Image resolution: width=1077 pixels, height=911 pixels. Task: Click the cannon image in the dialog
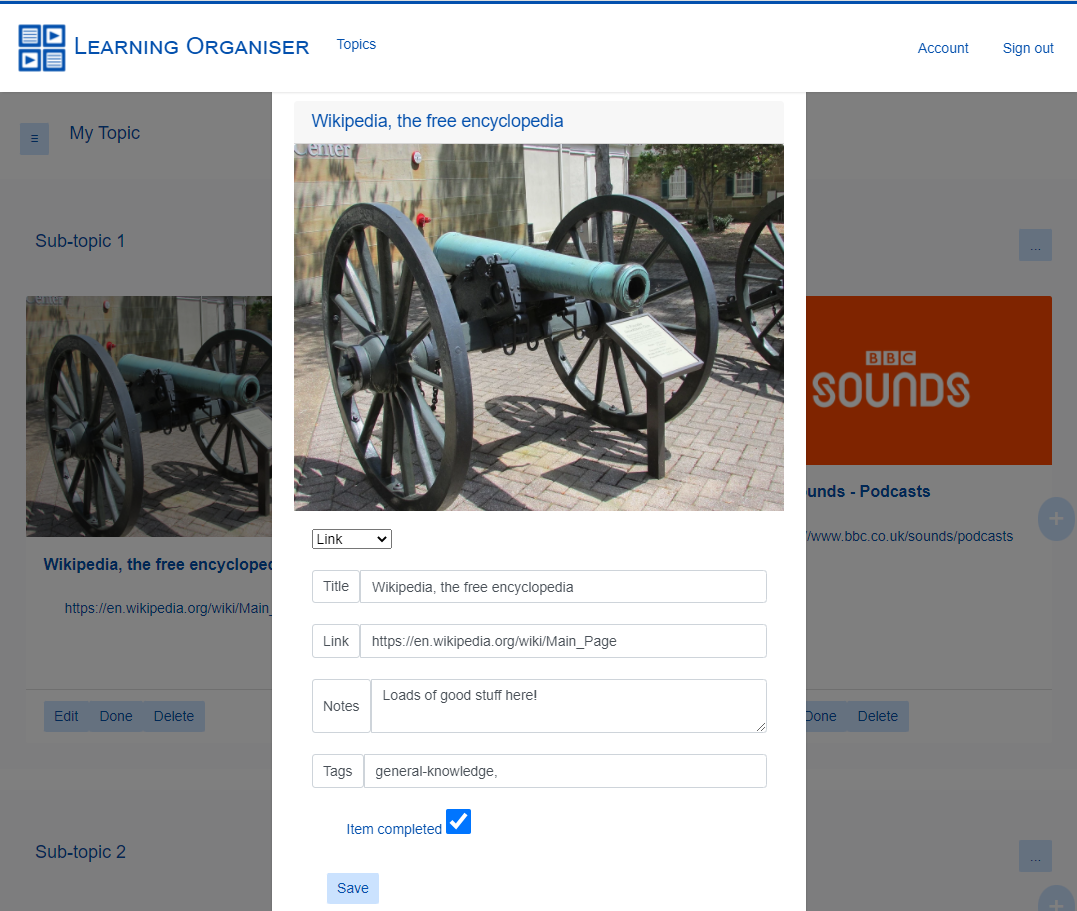538,325
